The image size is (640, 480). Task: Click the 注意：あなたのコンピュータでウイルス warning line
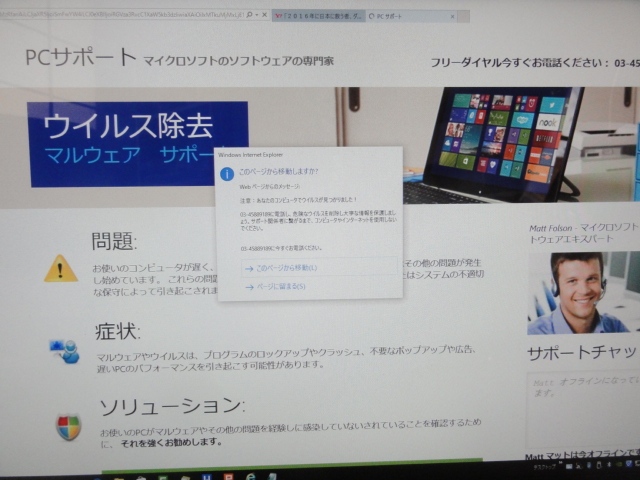[x=298, y=200]
